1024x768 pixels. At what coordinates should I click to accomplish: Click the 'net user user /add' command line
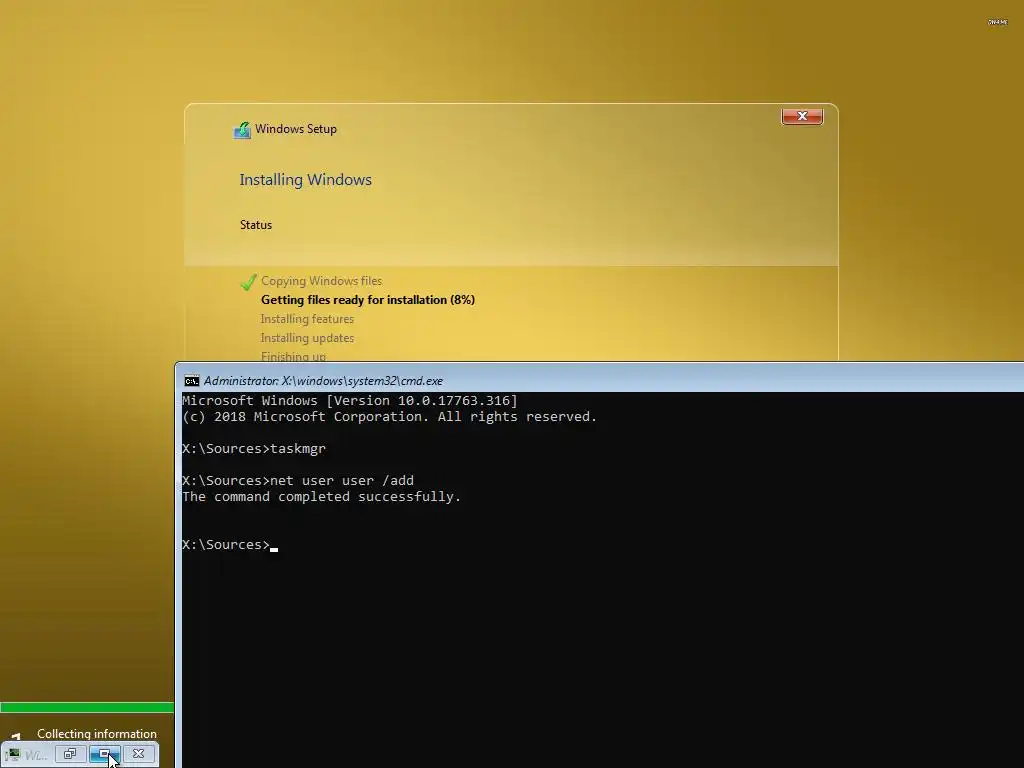(298, 481)
